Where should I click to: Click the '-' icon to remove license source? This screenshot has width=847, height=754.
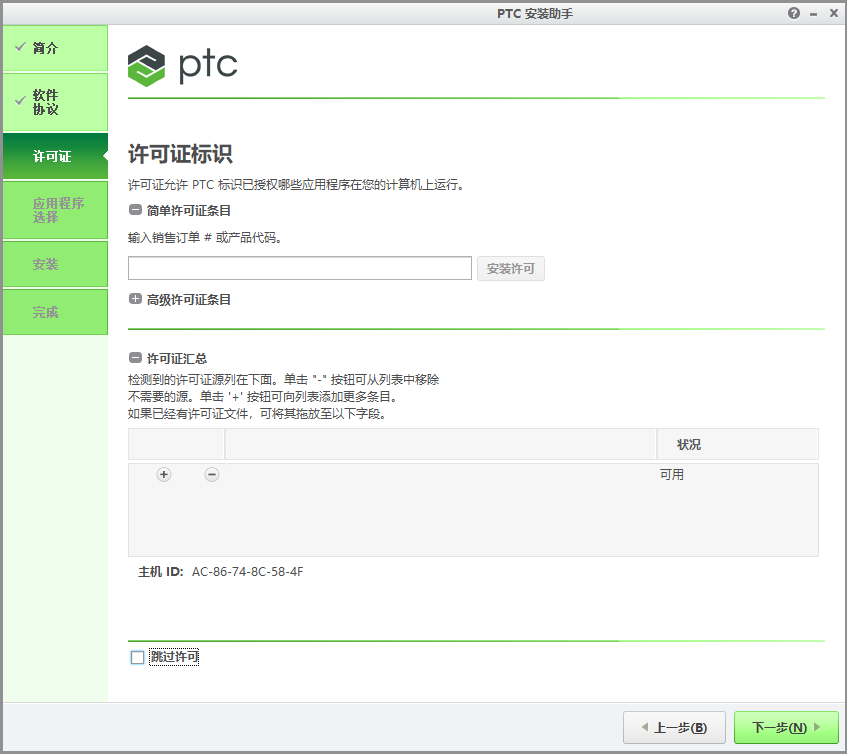coord(211,474)
